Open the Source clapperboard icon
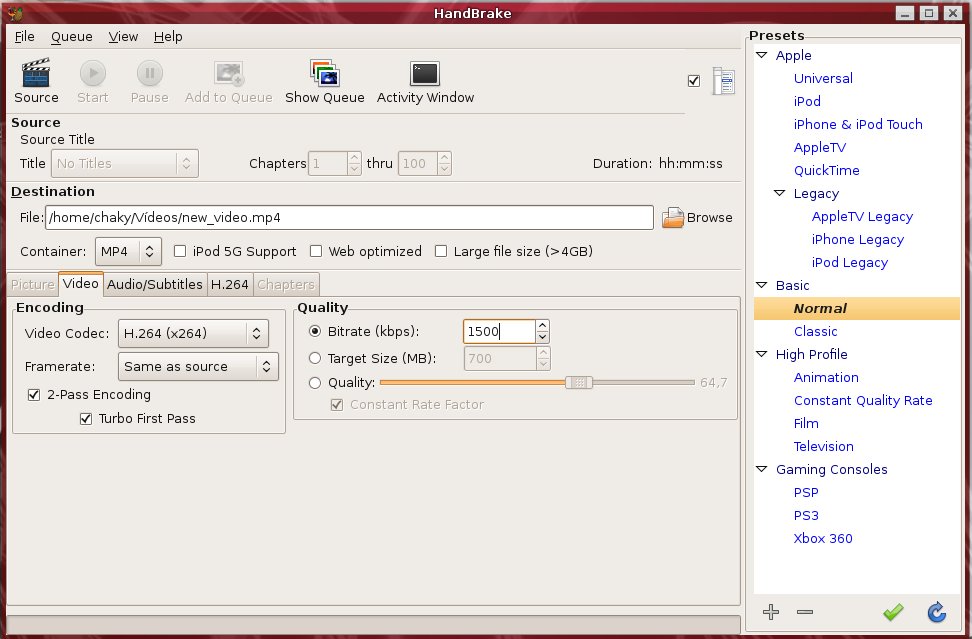The image size is (972, 639). tap(35, 73)
